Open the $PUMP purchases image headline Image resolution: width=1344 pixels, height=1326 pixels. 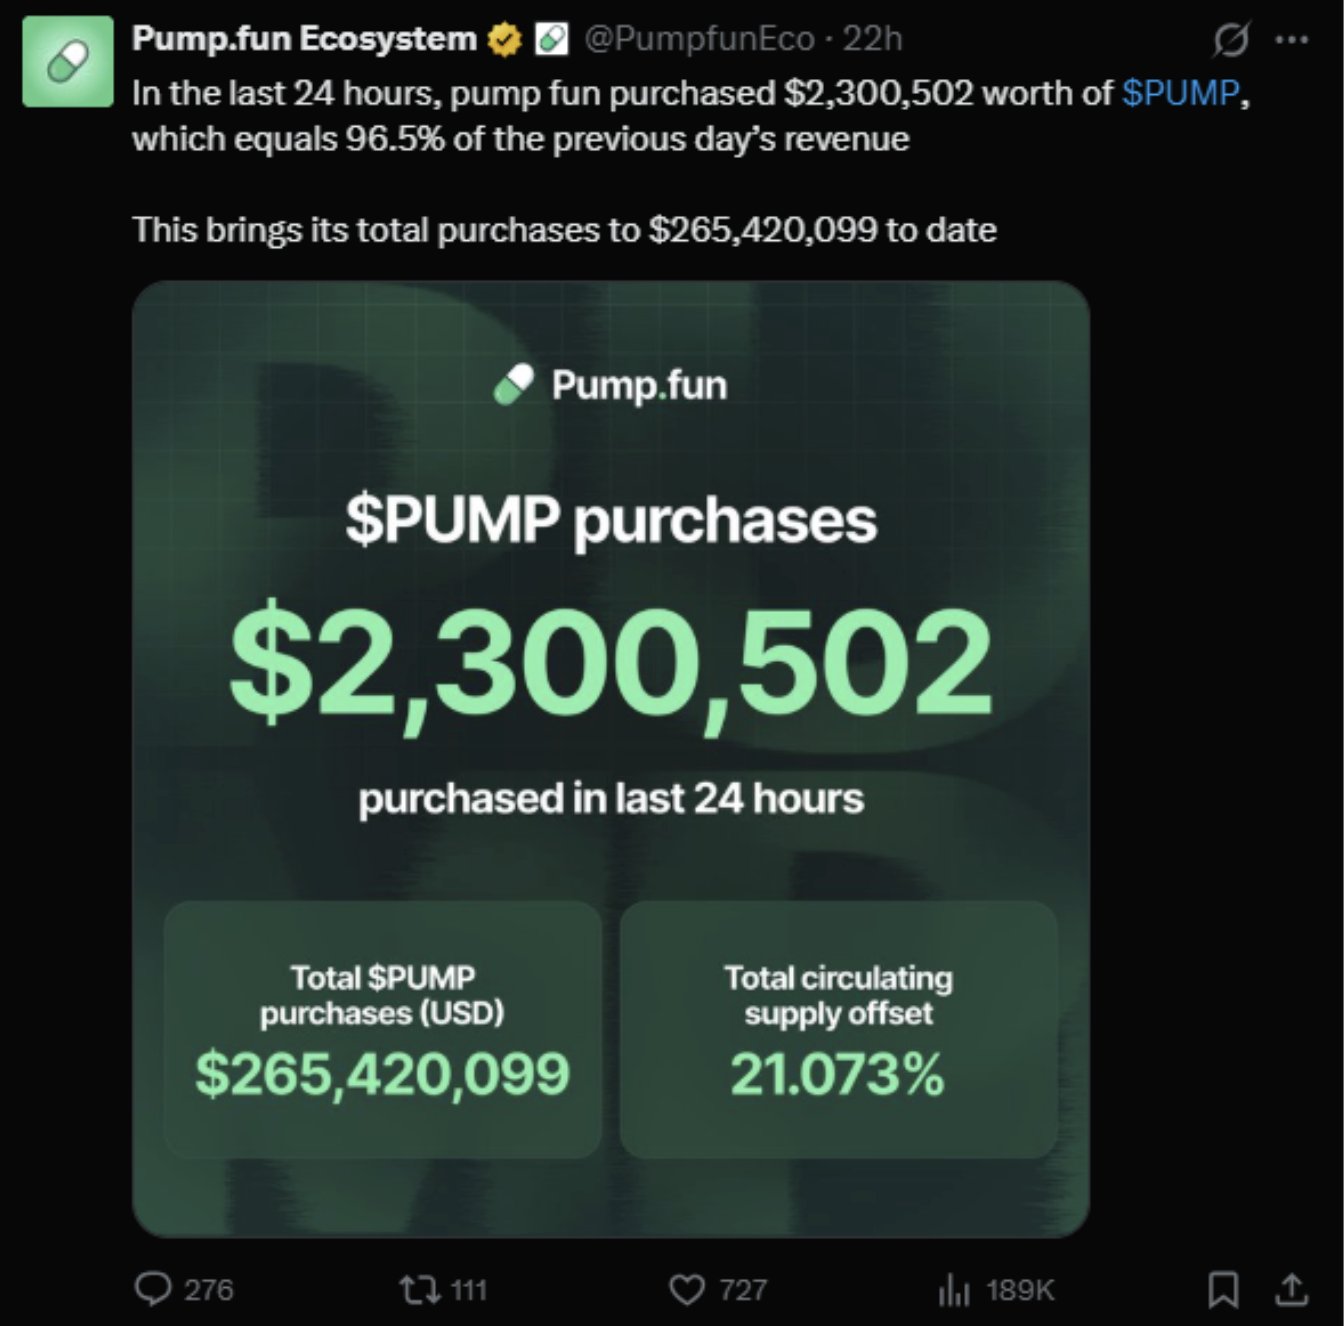pyautogui.click(x=611, y=521)
